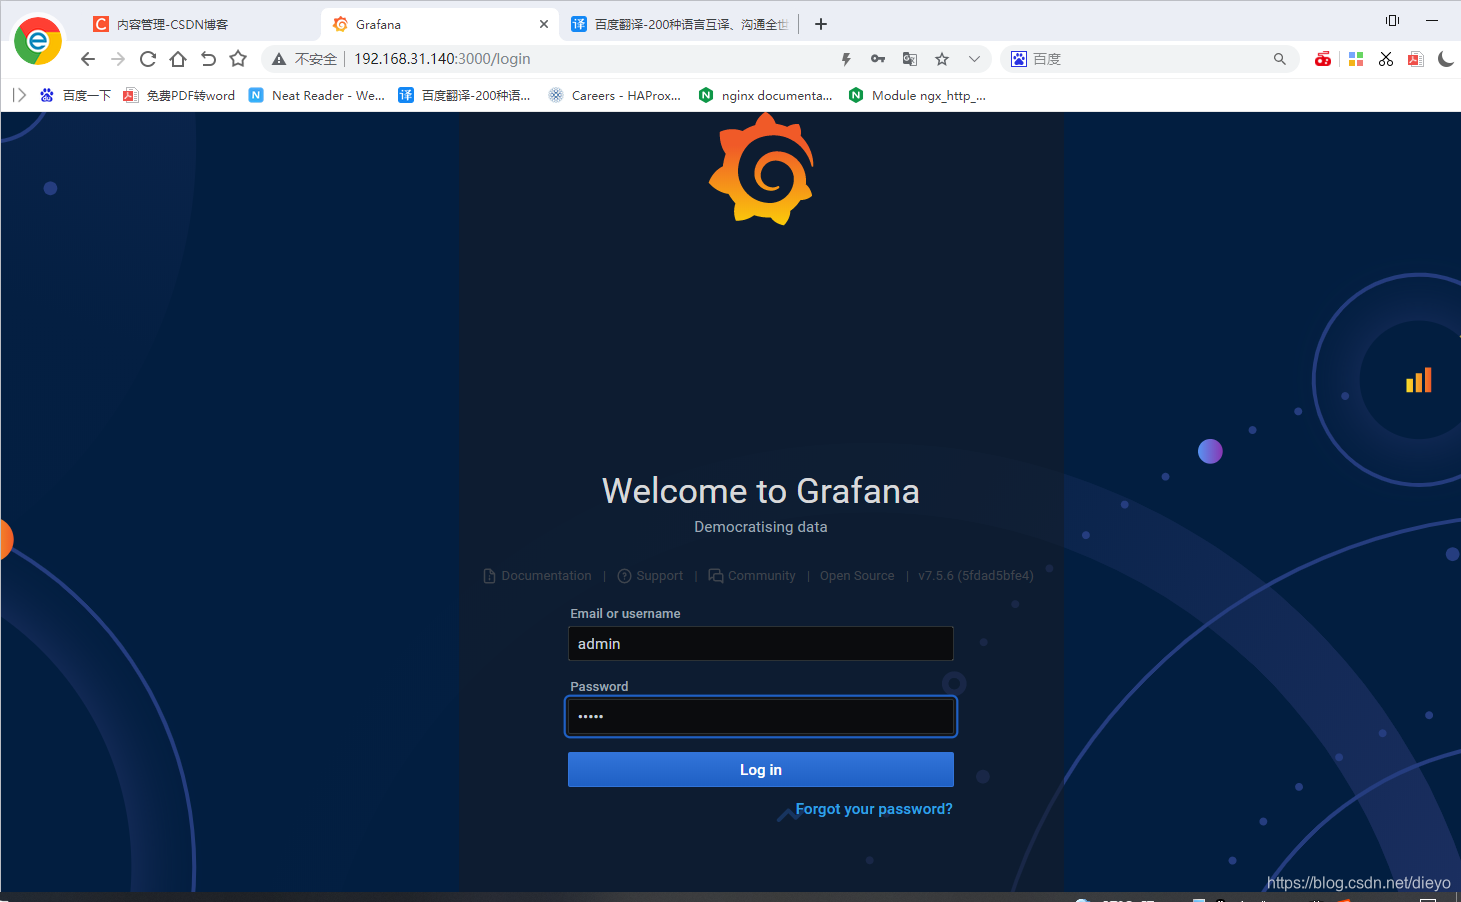Open a new browser tab
The height and width of the screenshot is (902, 1461).
pyautogui.click(x=821, y=24)
